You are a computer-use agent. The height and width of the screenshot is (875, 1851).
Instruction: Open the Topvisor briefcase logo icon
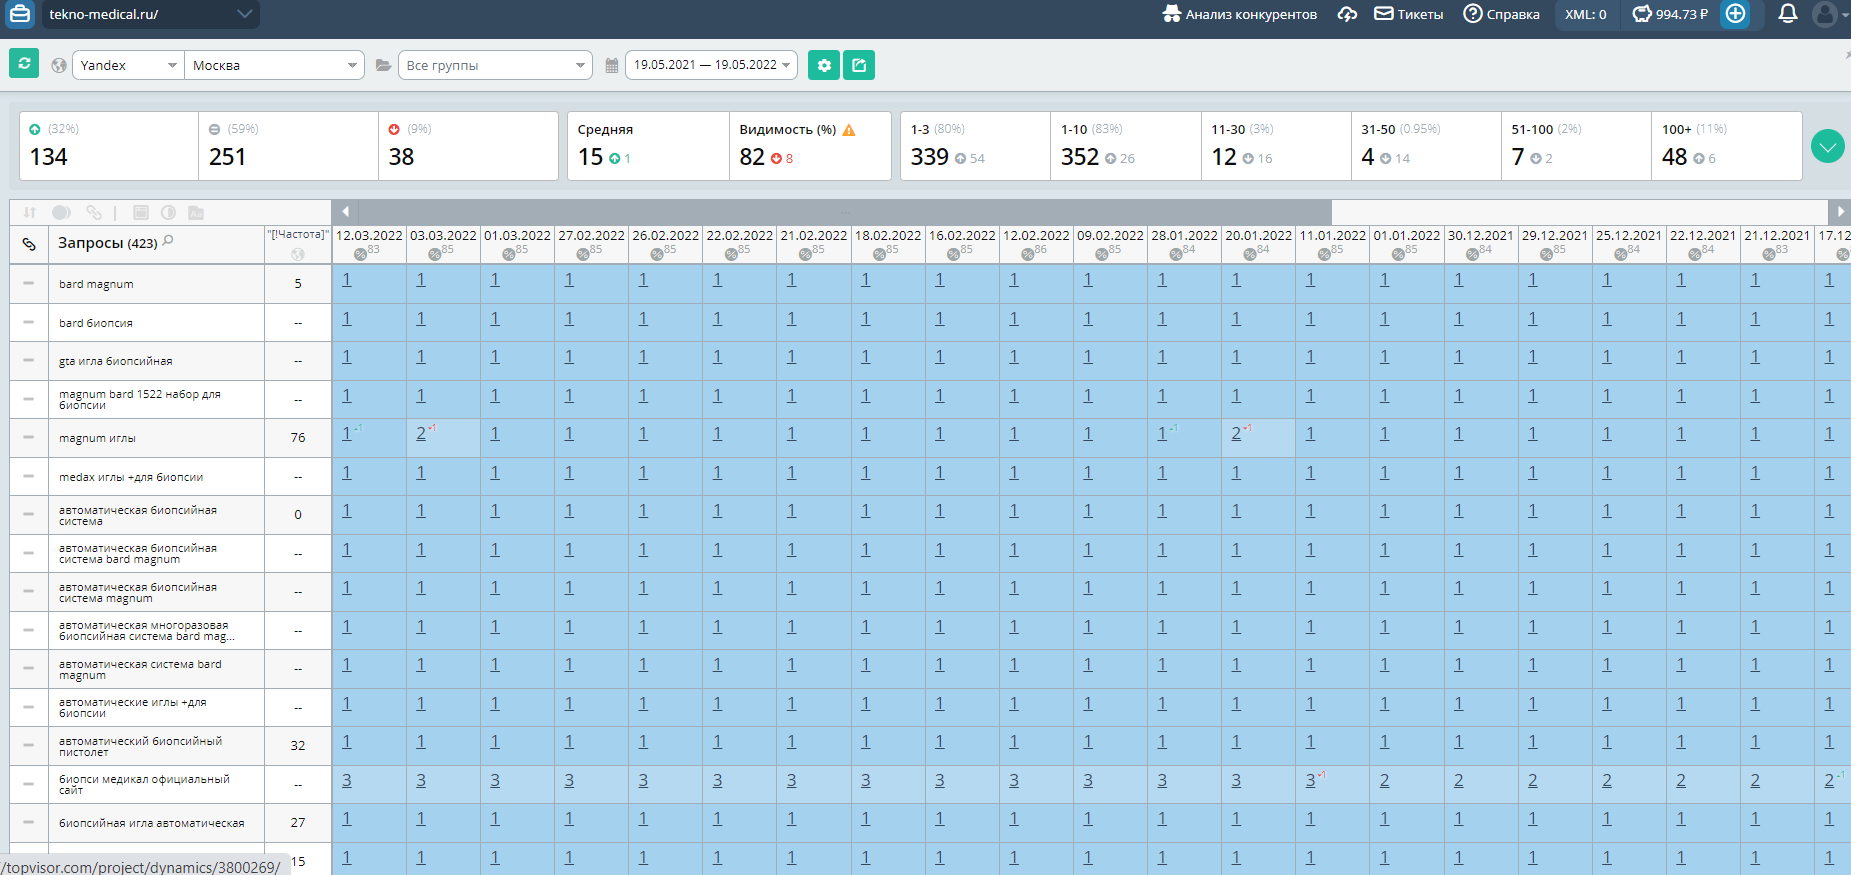(x=19, y=14)
